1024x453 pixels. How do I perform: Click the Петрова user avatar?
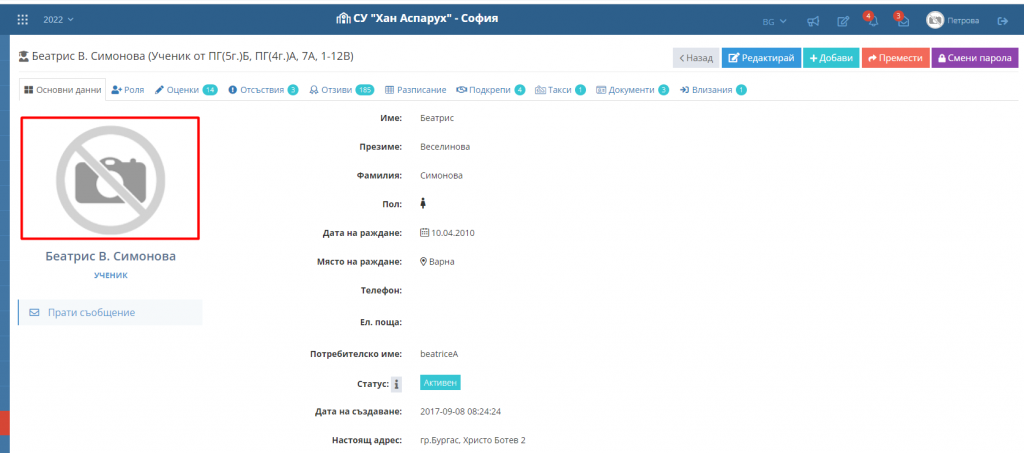click(x=935, y=20)
